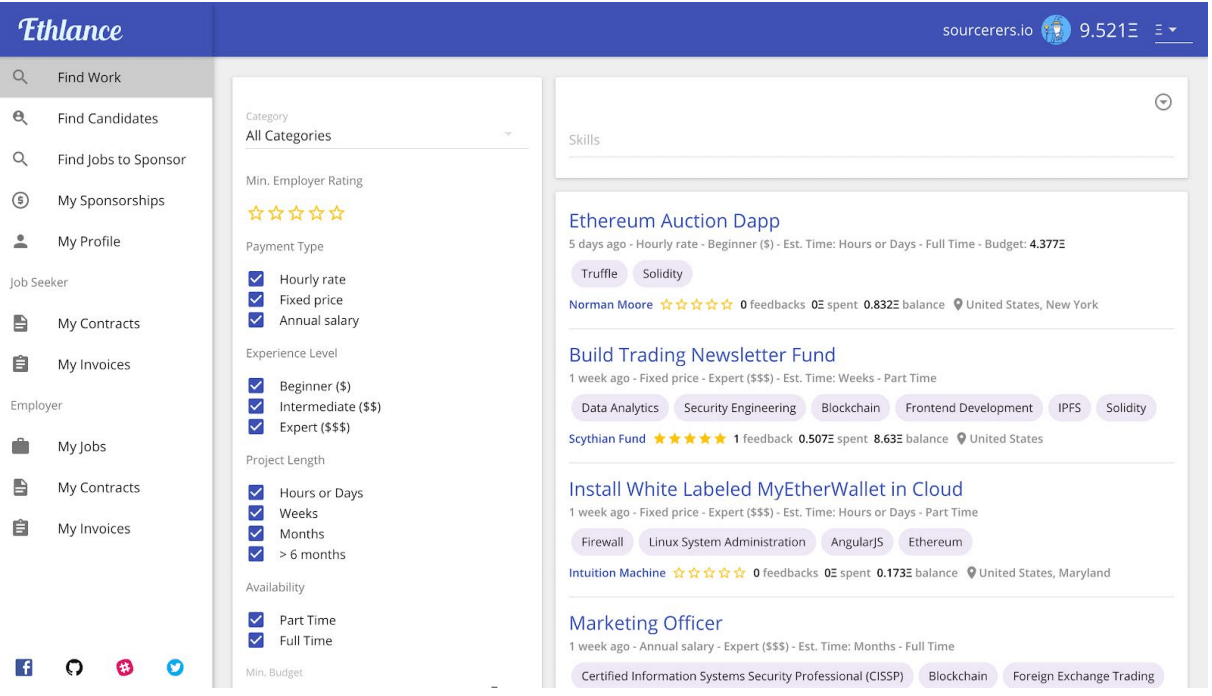Click the Truffle skill chip
1212x696 pixels.
[599, 273]
